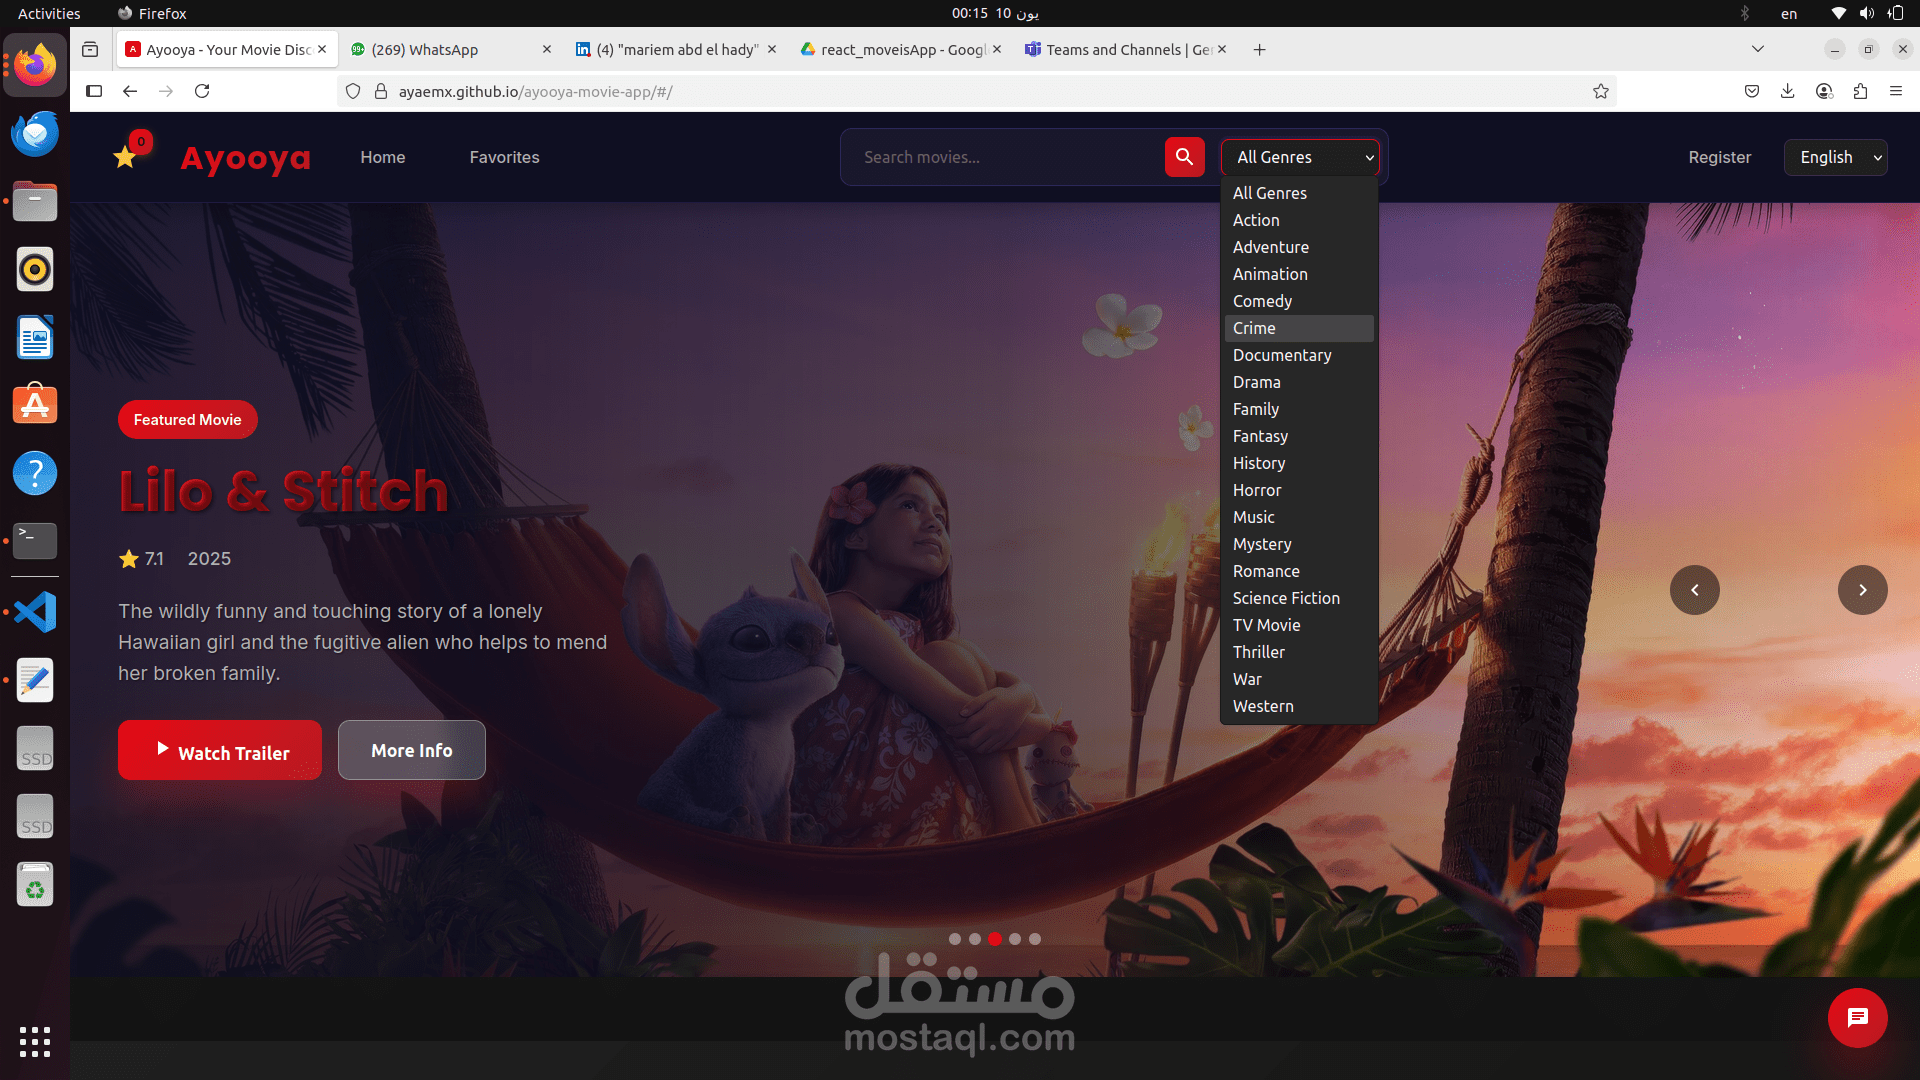Select Western genre option
This screenshot has height=1080, width=1920.
click(x=1299, y=706)
